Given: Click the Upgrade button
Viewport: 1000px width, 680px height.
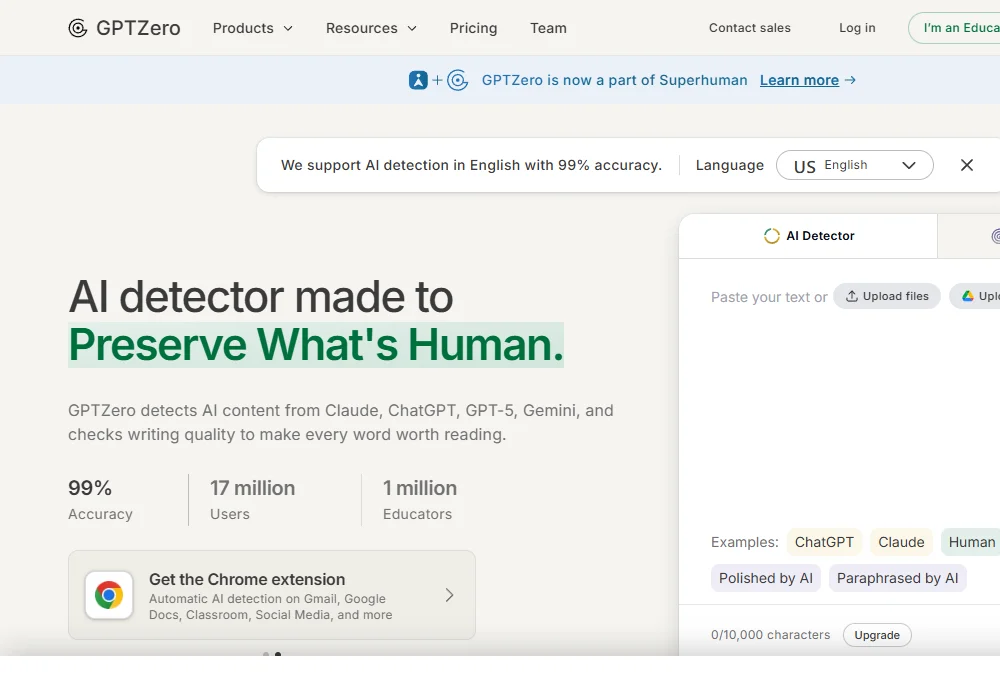Looking at the screenshot, I should click(x=877, y=635).
